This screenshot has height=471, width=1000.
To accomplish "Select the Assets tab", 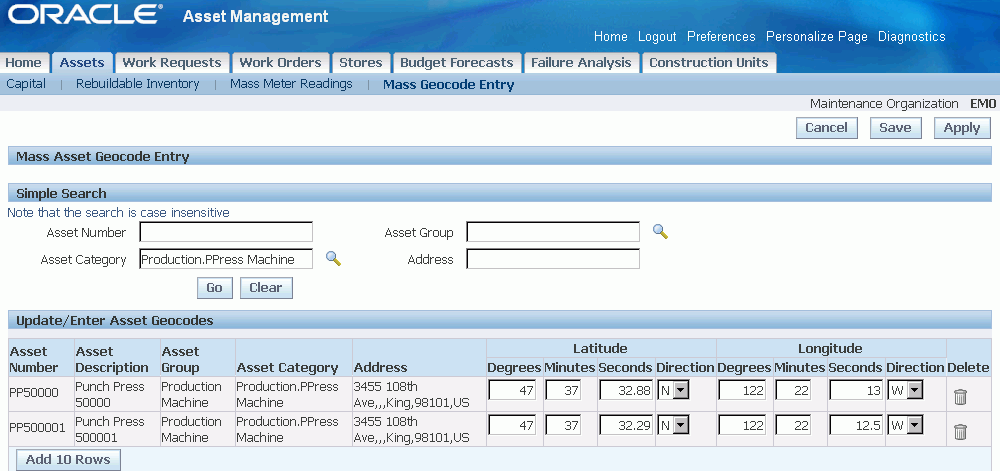I will click(x=82, y=62).
